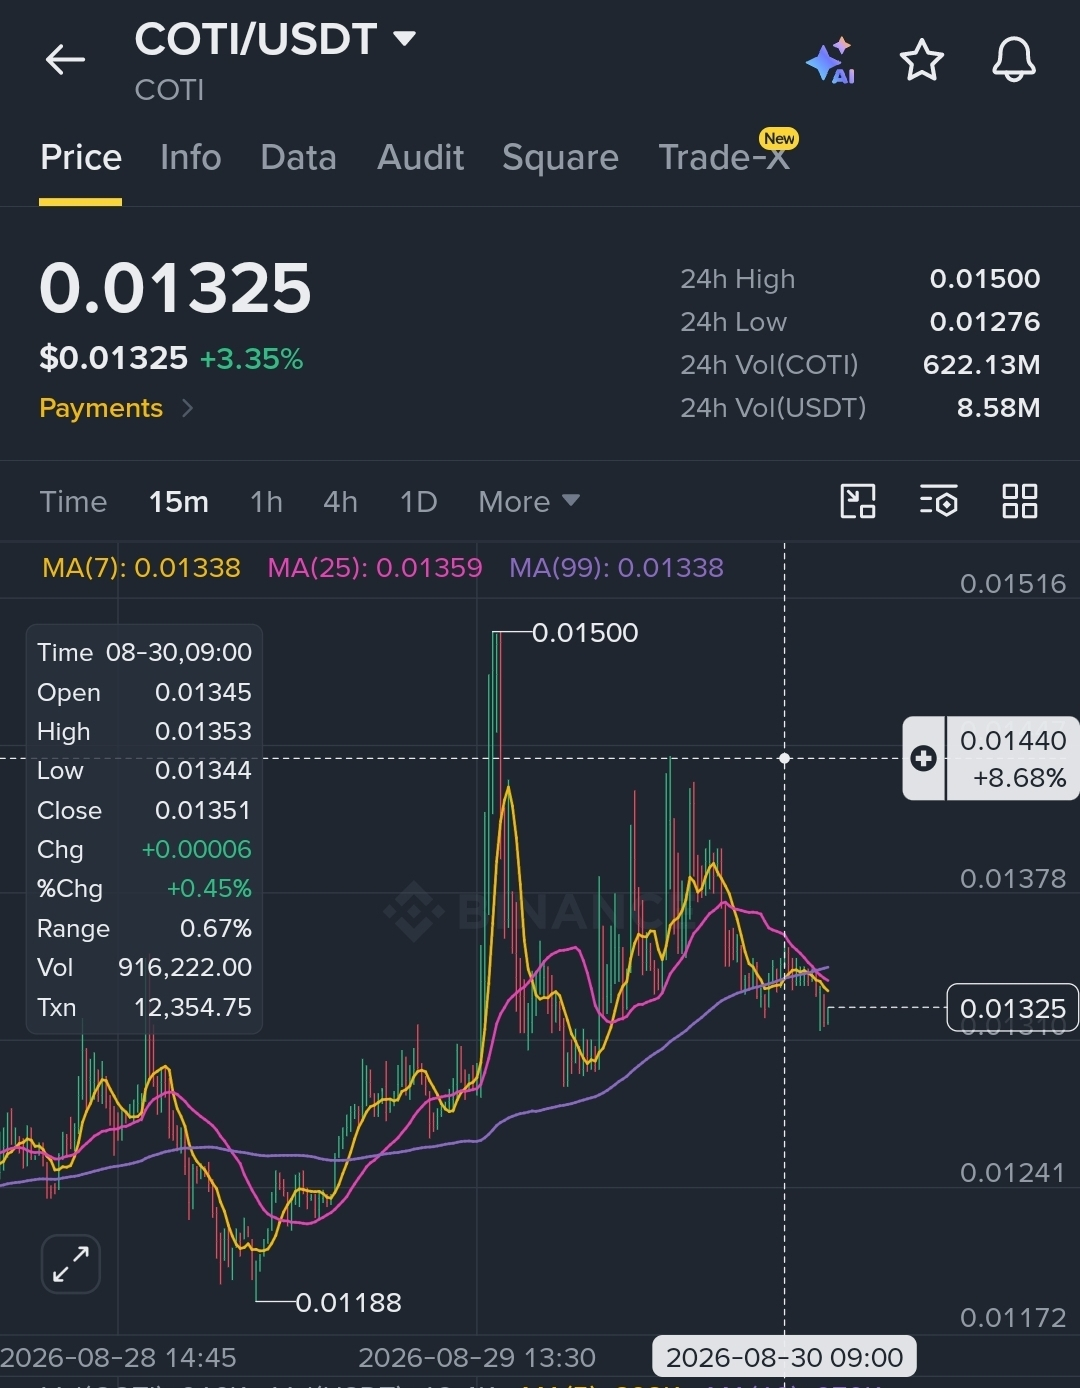
Task: Tap the back arrow icon
Action: click(65, 60)
